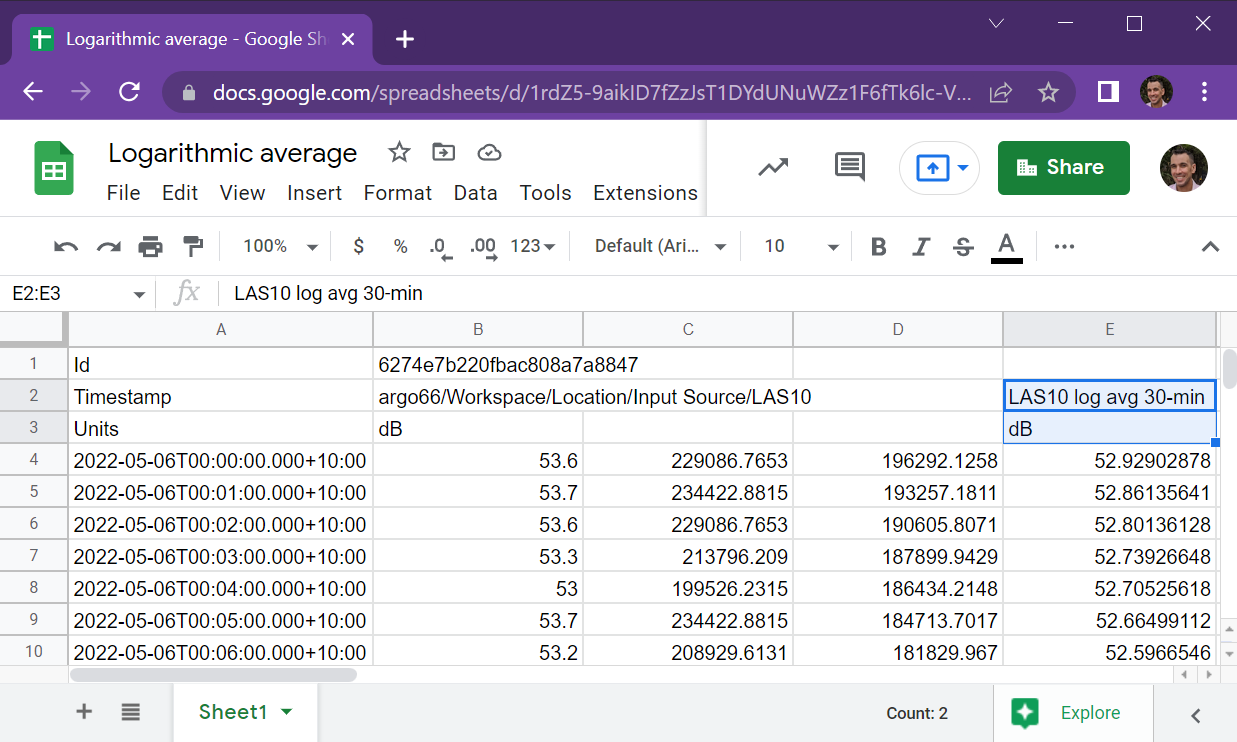Open the File menu
This screenshot has width=1237, height=742.
point(123,193)
